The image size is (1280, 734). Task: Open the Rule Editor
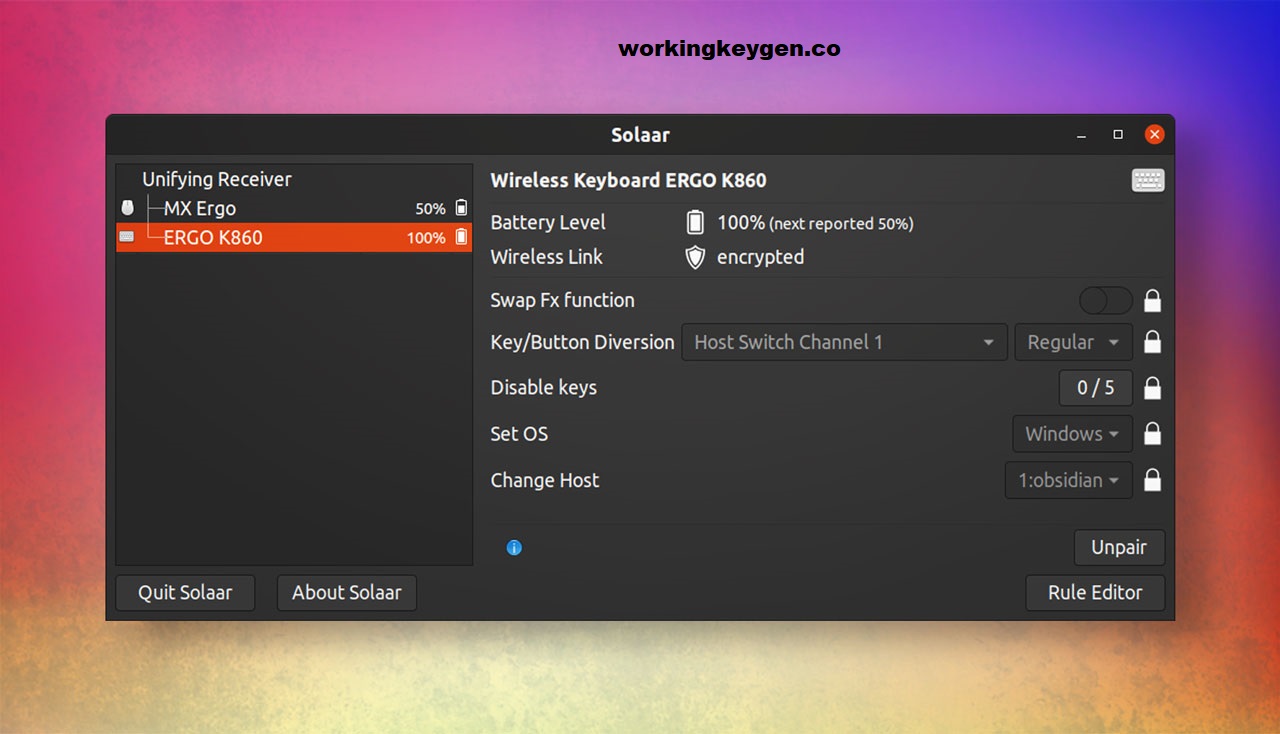pyautogui.click(x=1095, y=592)
